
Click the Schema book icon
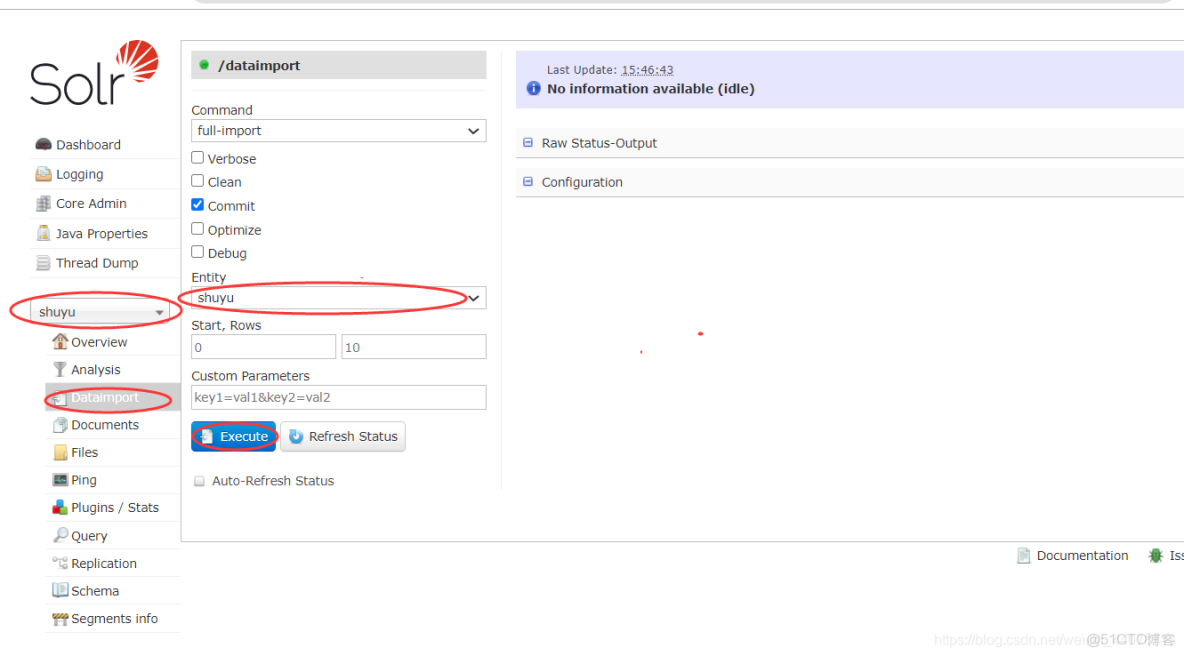60,590
